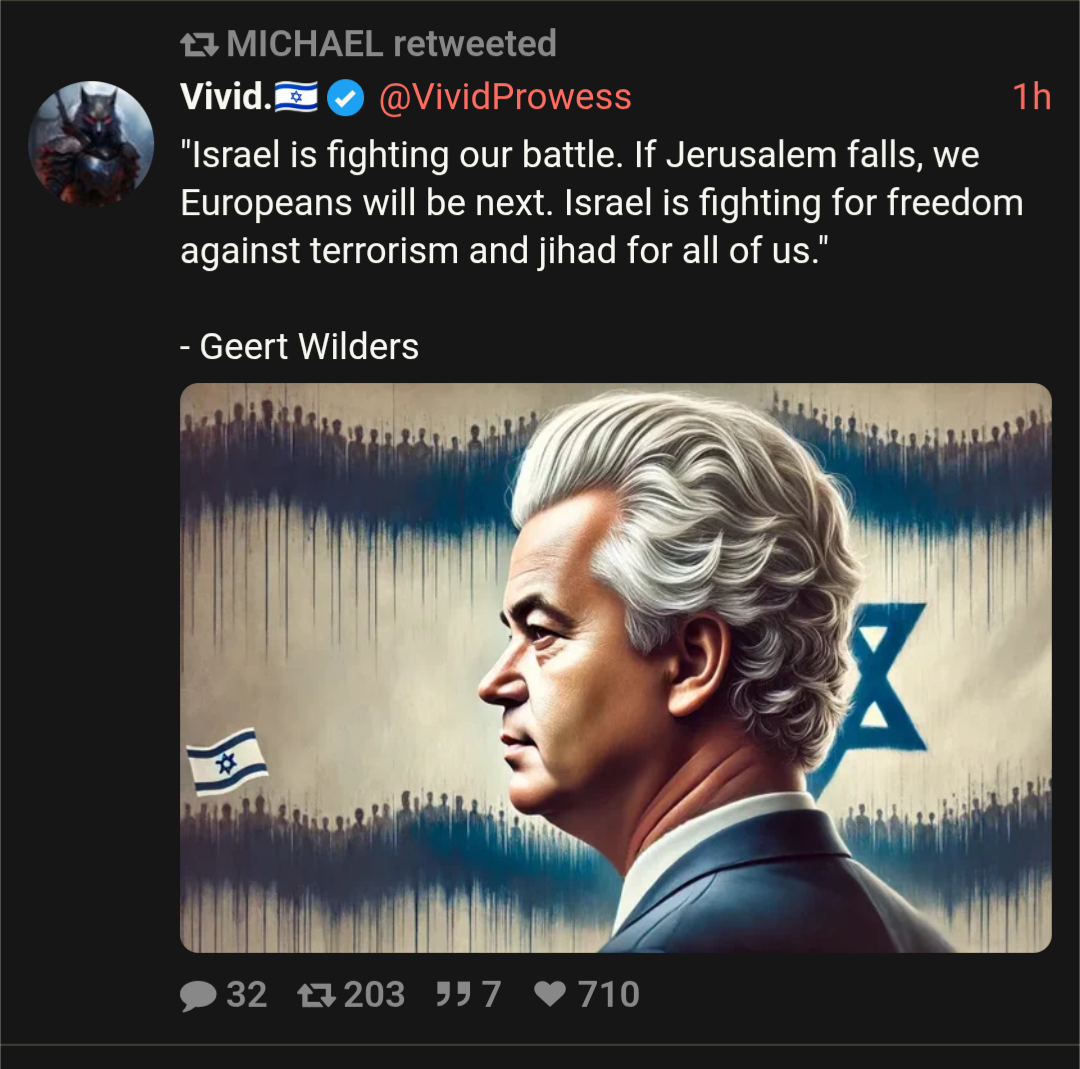The image size is (1080, 1069).
Task: Click the retweet icon beside MICHAEL retweeted
Action: (x=199, y=45)
